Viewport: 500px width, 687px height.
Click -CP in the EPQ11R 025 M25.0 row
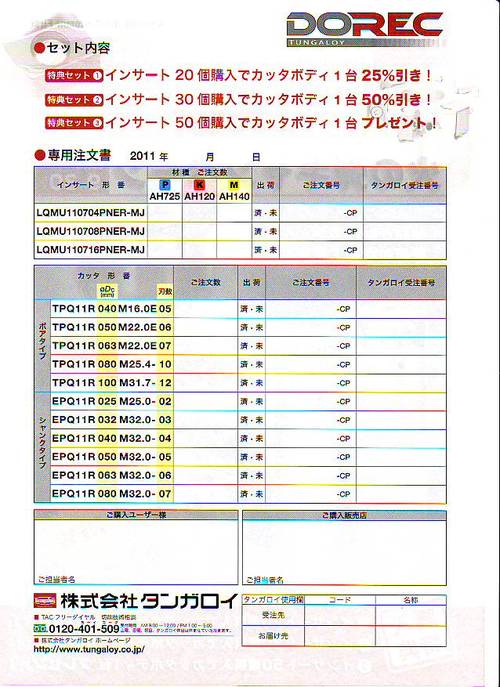point(343,401)
